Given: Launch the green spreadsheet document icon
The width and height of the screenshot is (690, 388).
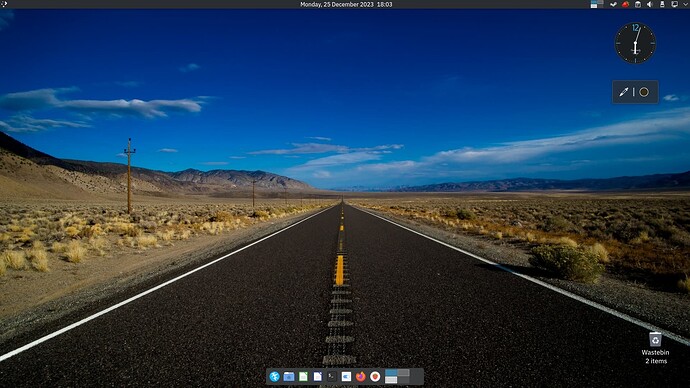Looking at the screenshot, I should (x=303, y=377).
